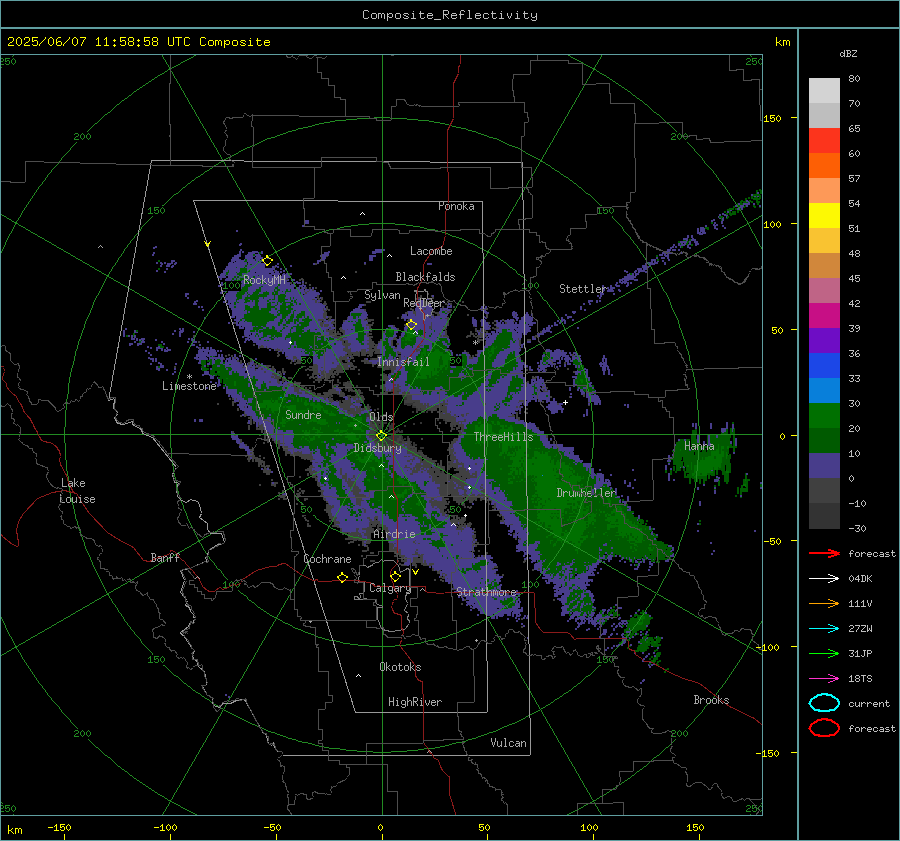
Task: Click the Composite_Reflectivity title
Action: (x=450, y=15)
